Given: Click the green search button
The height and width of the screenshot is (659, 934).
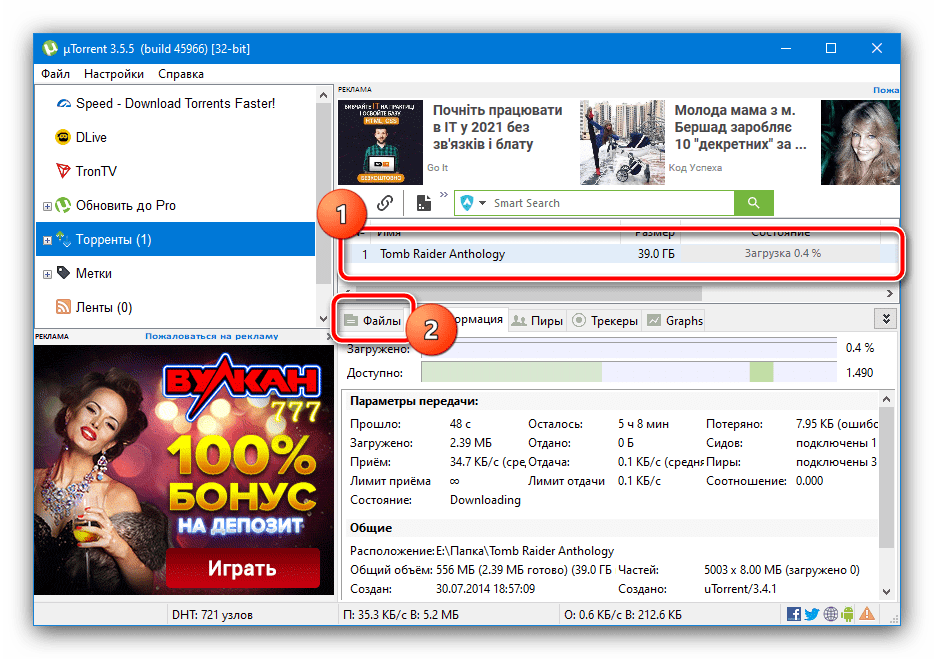Looking at the screenshot, I should click(x=754, y=203).
